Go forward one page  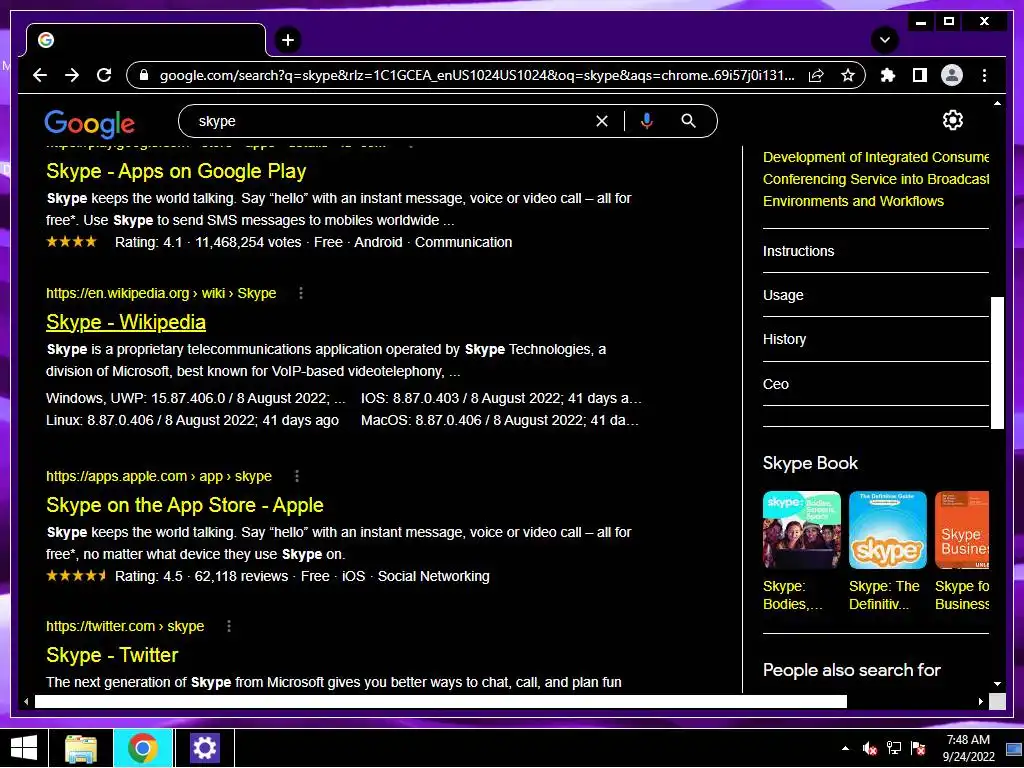coord(72,75)
